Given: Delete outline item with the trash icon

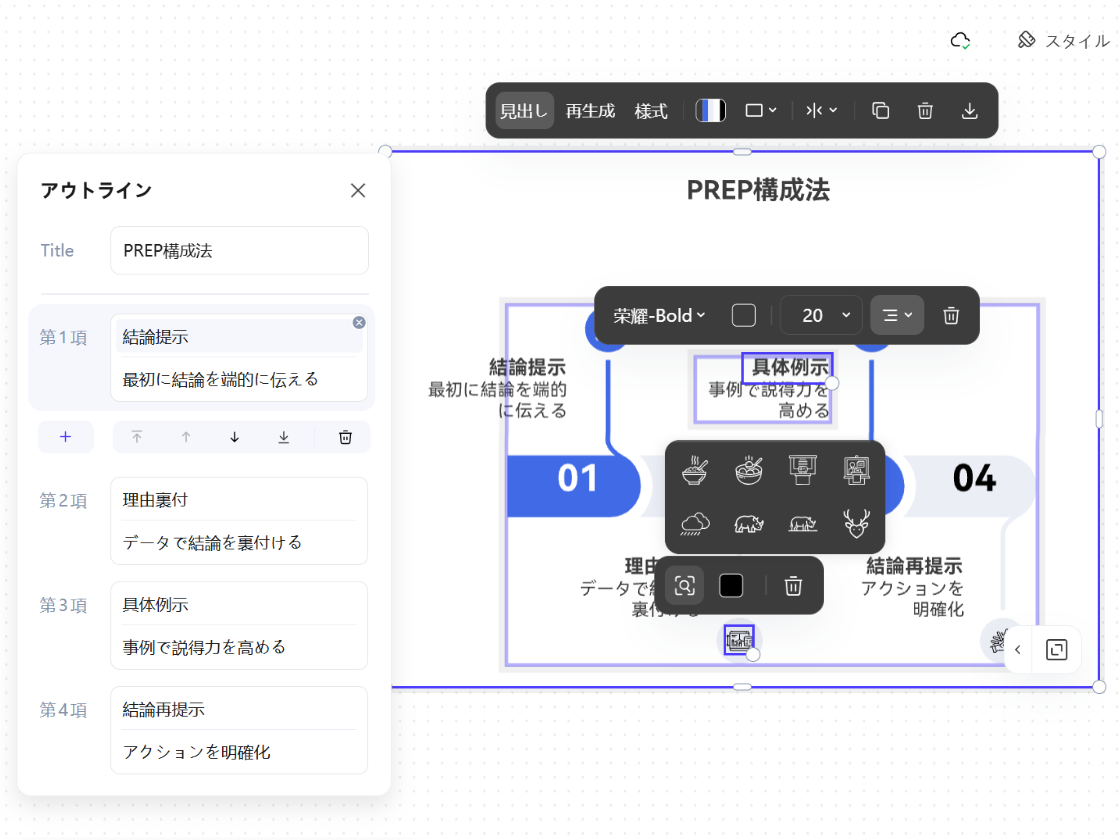Looking at the screenshot, I should [345, 437].
